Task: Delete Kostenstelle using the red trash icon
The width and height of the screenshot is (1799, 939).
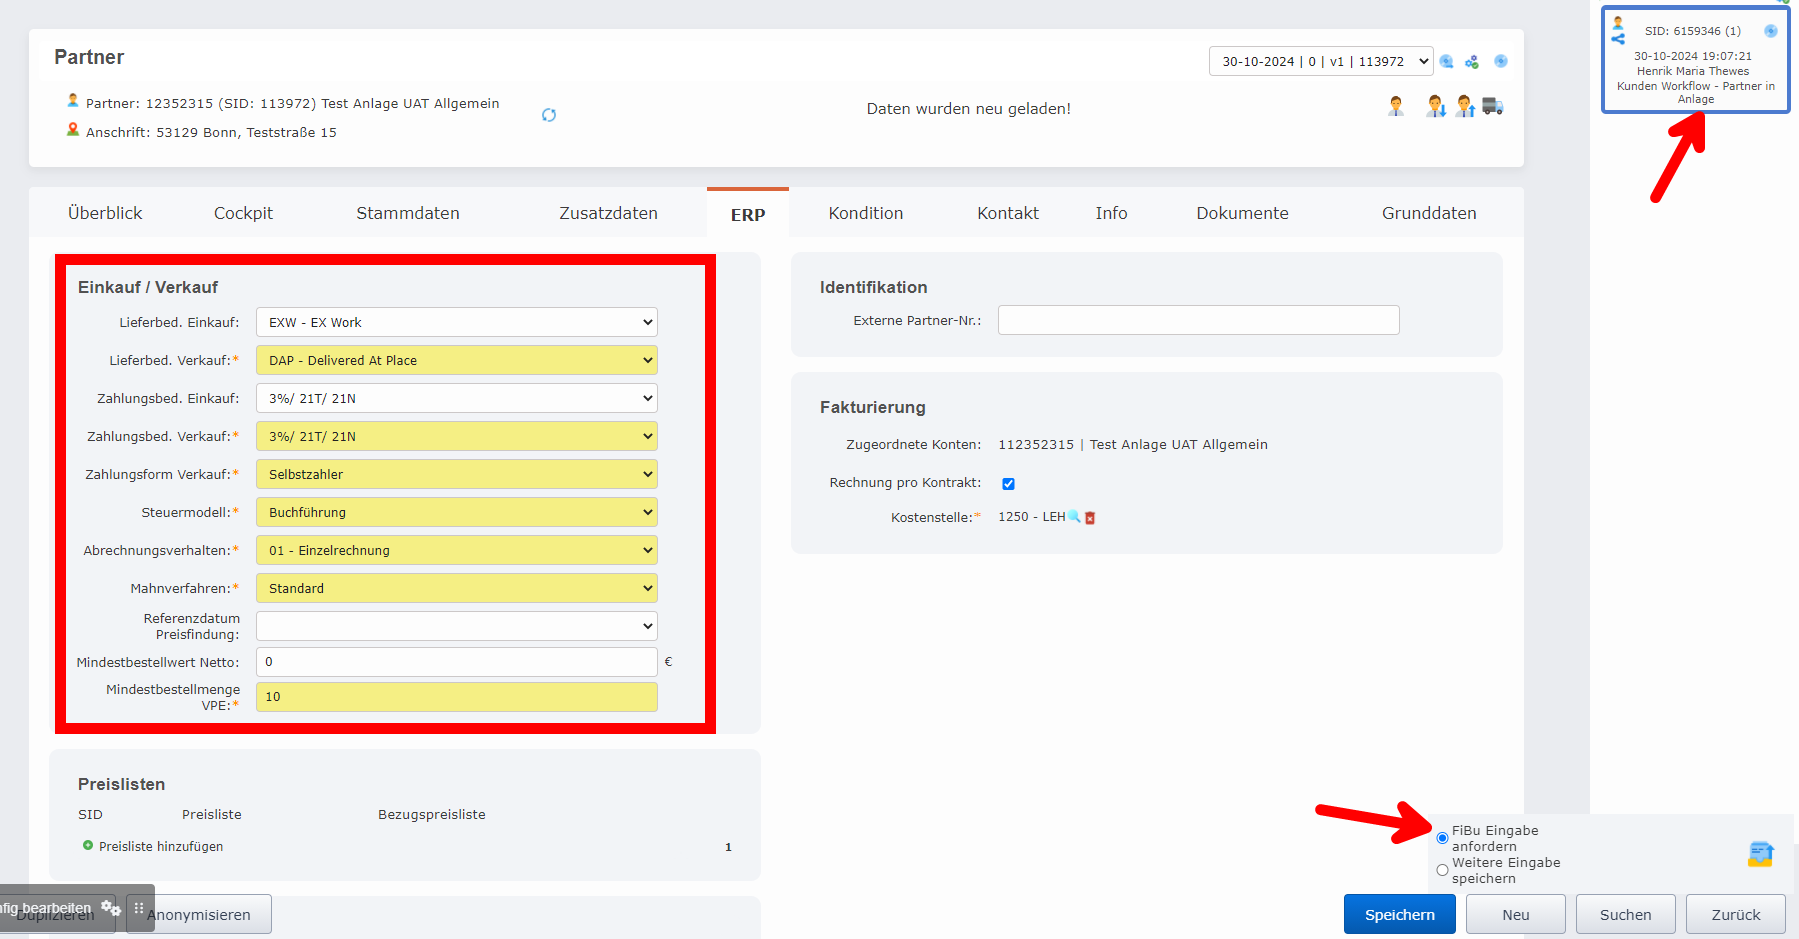Action: (x=1090, y=518)
